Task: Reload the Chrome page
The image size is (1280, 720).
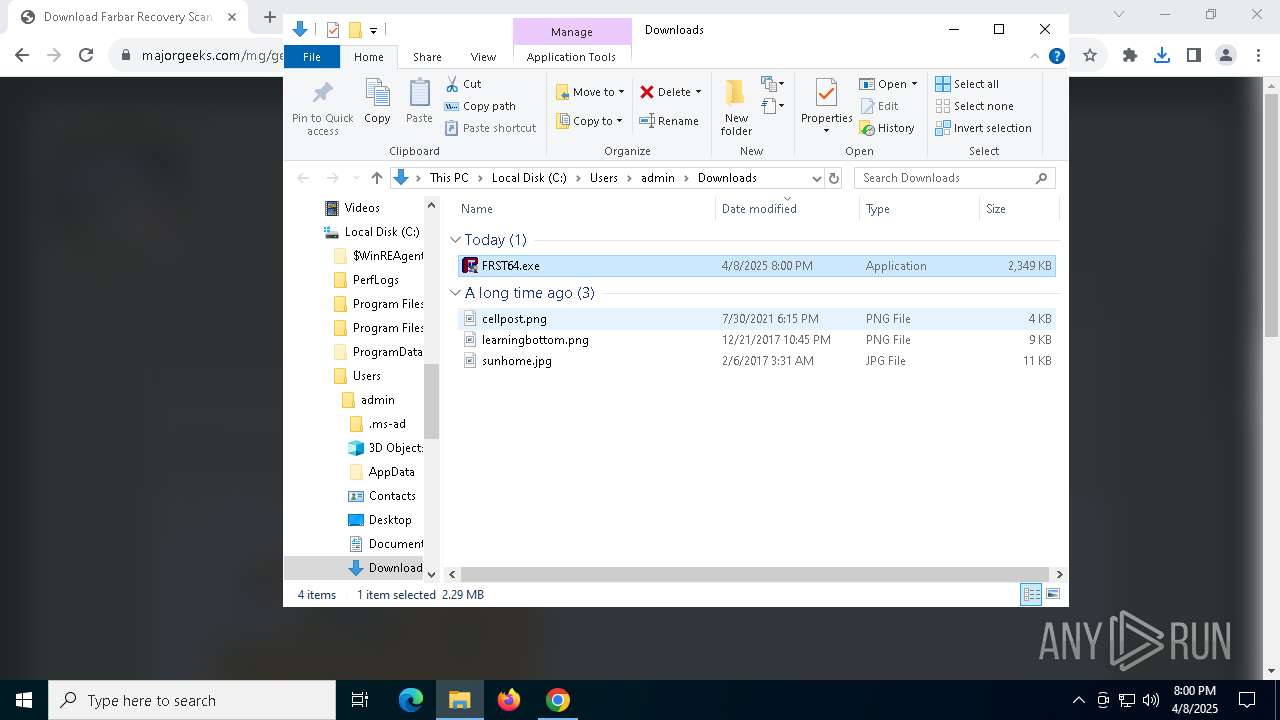Action: tap(86, 55)
